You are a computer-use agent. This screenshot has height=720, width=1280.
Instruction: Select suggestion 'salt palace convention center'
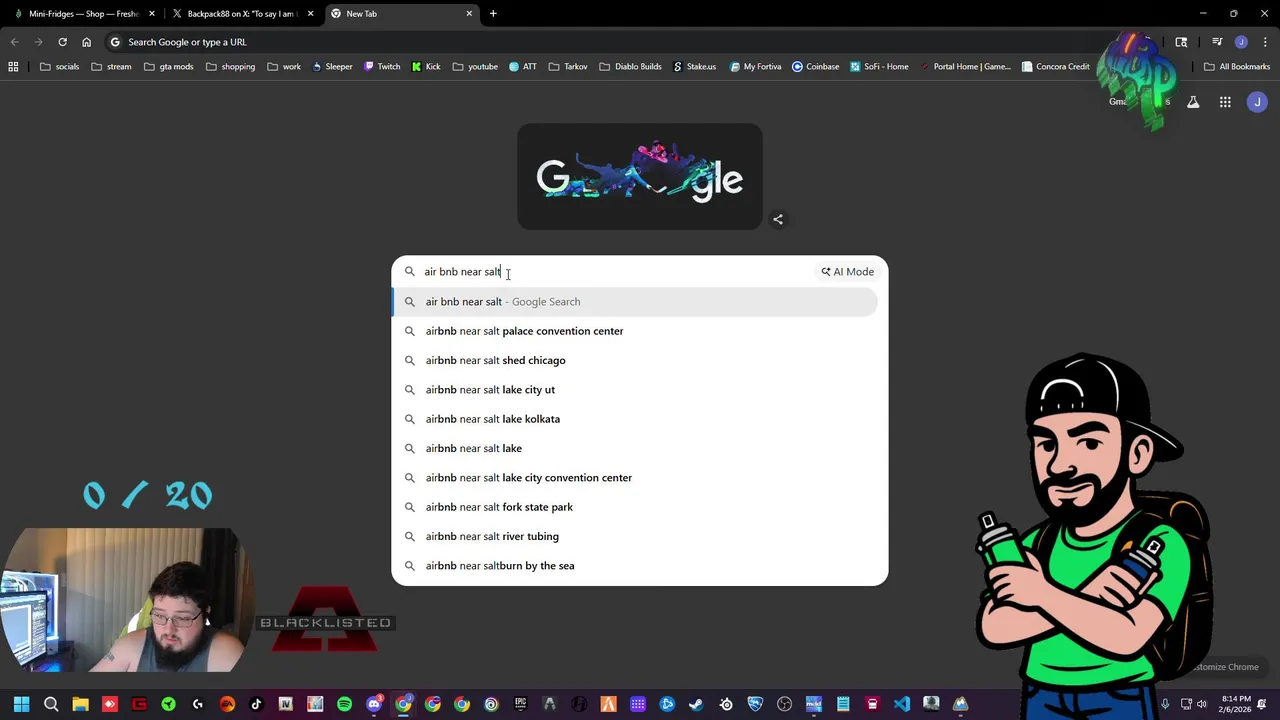[634, 331]
